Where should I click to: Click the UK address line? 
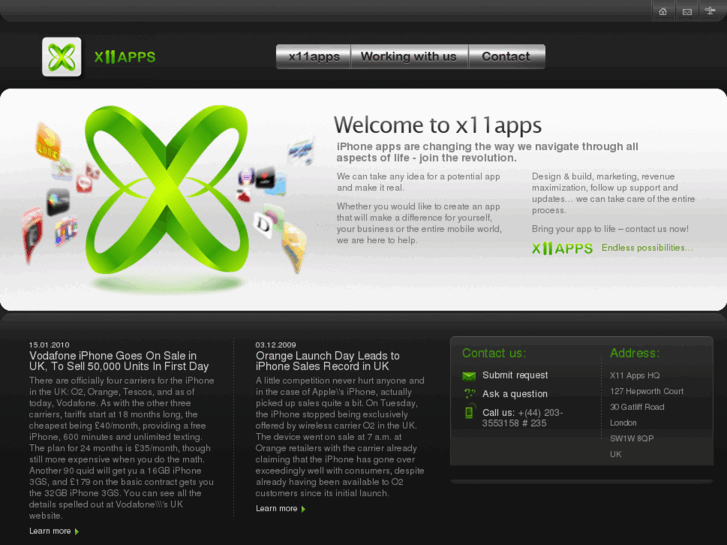(616, 455)
